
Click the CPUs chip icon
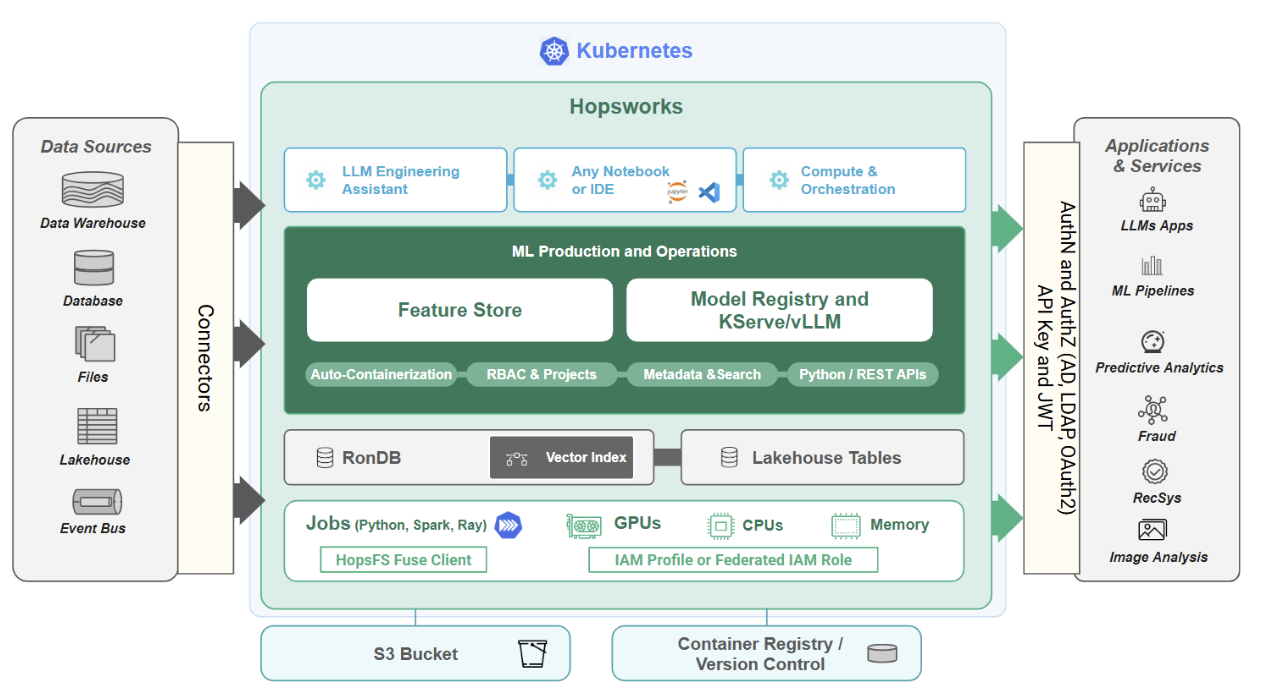click(721, 525)
